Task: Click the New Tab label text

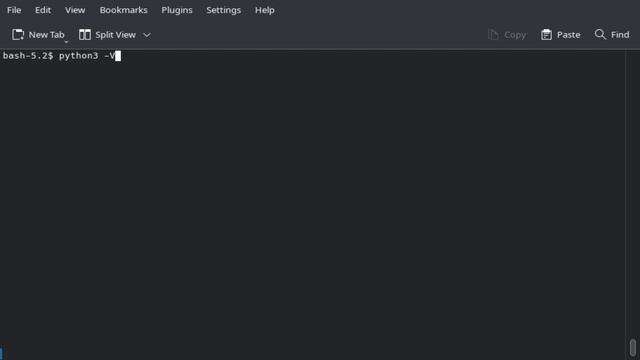Action: coord(46,35)
